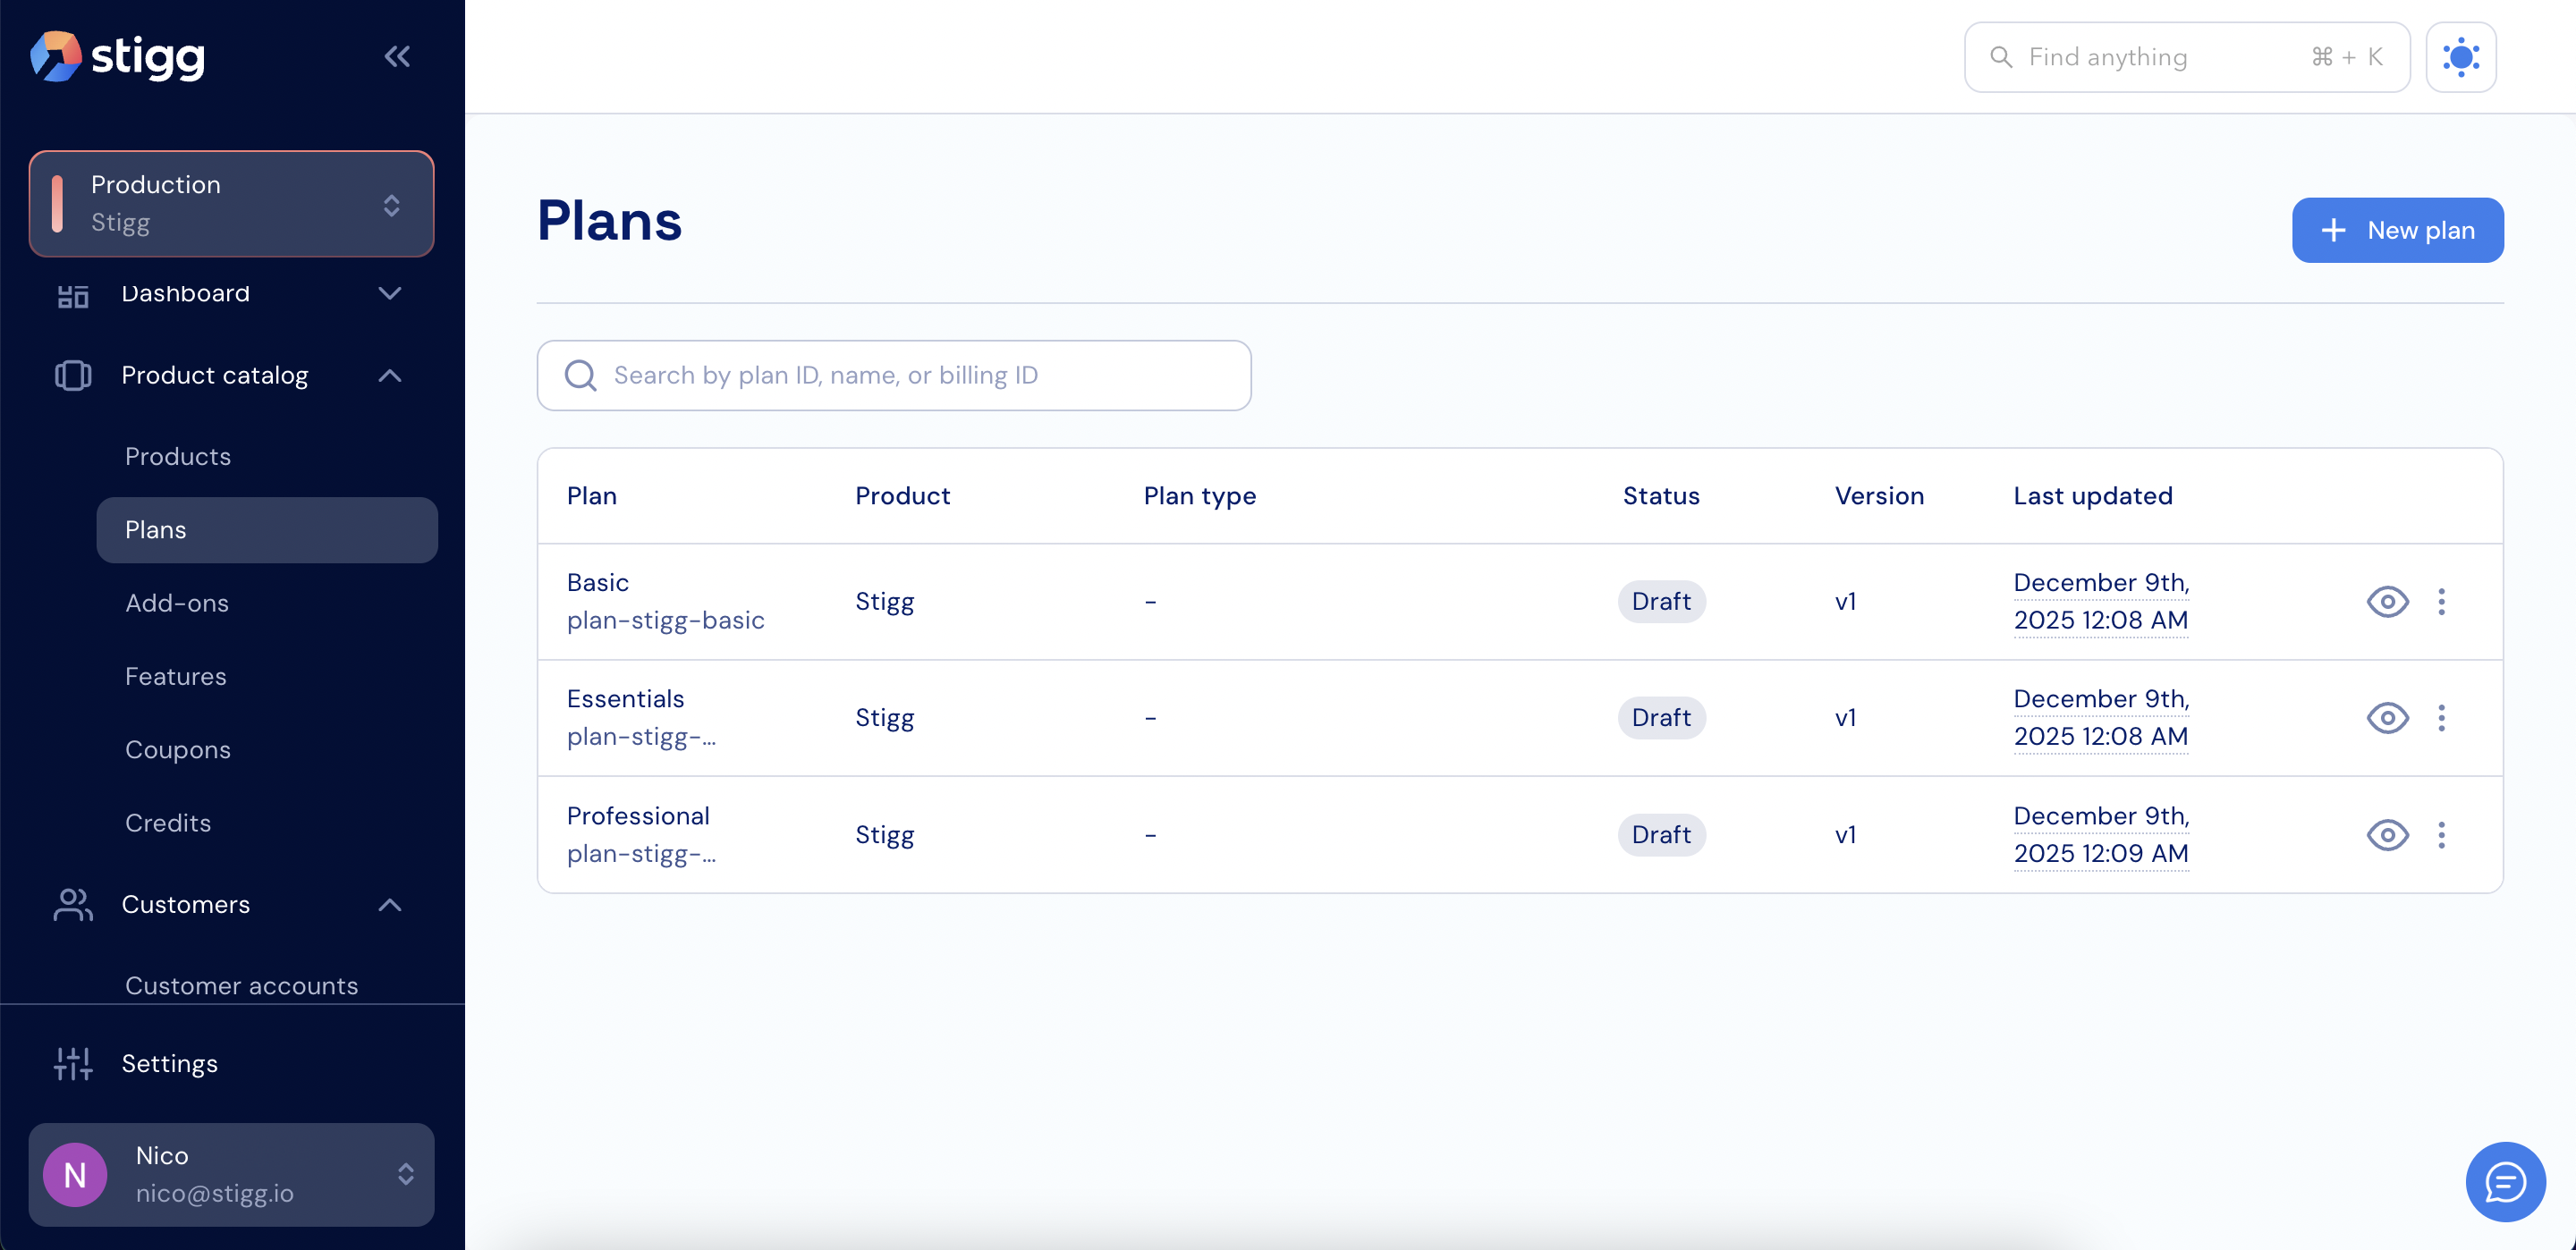Viewport: 2576px width, 1250px height.
Task: Click eye icon for Basic plan
Action: click(2387, 601)
